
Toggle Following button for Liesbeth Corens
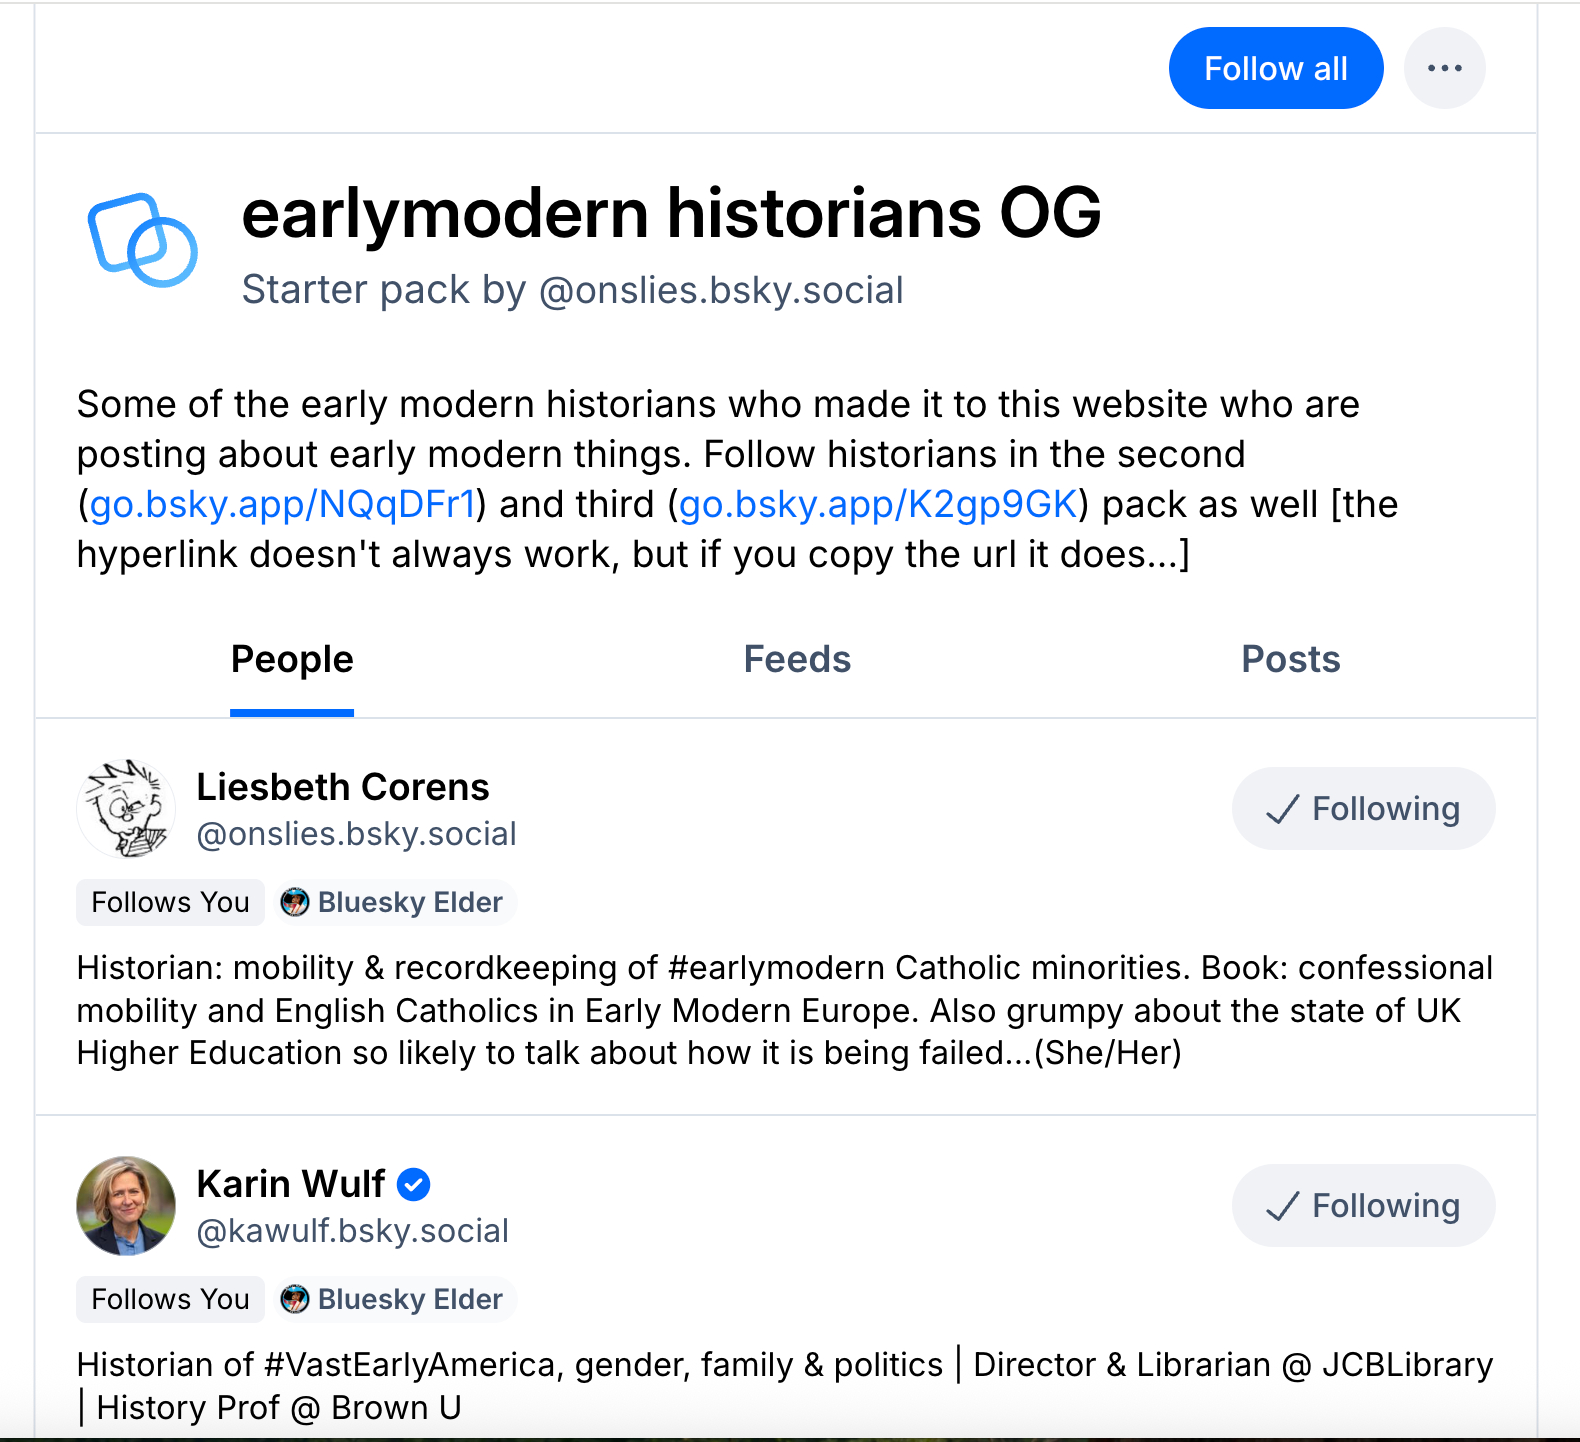tap(1363, 809)
